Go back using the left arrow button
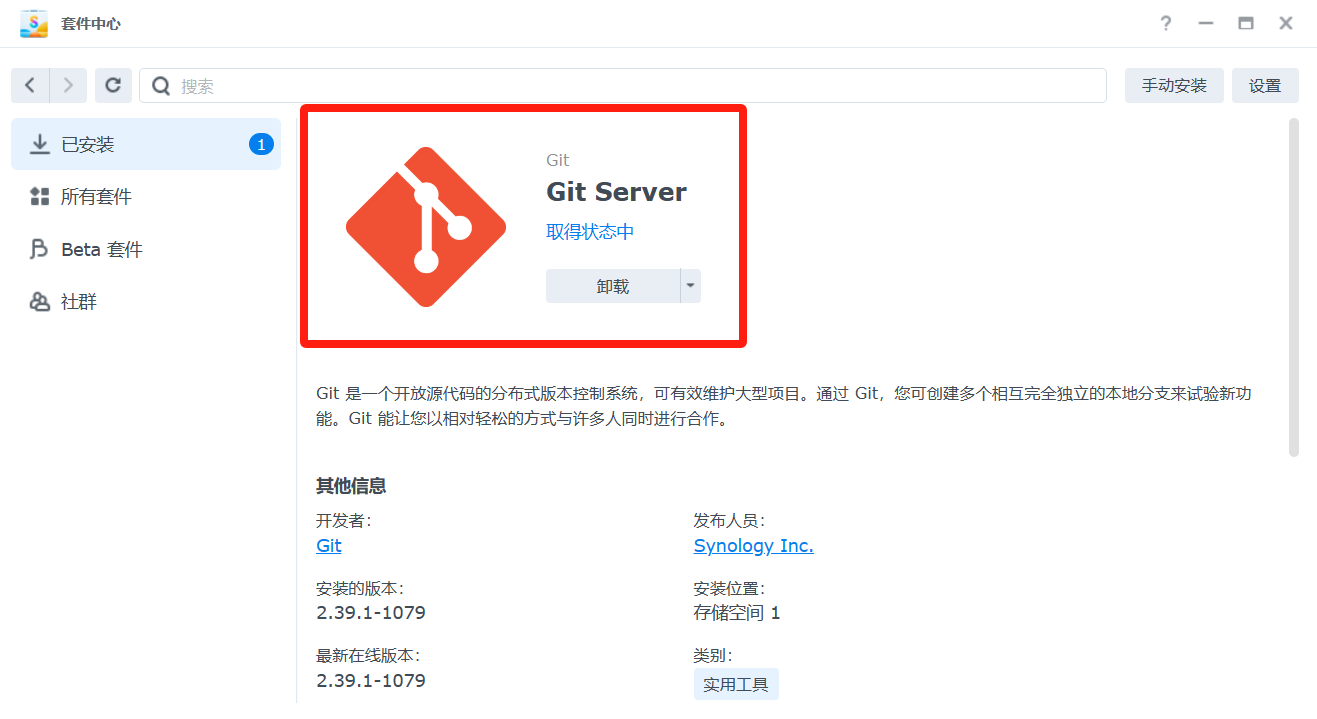The image size is (1317, 719). 30,86
